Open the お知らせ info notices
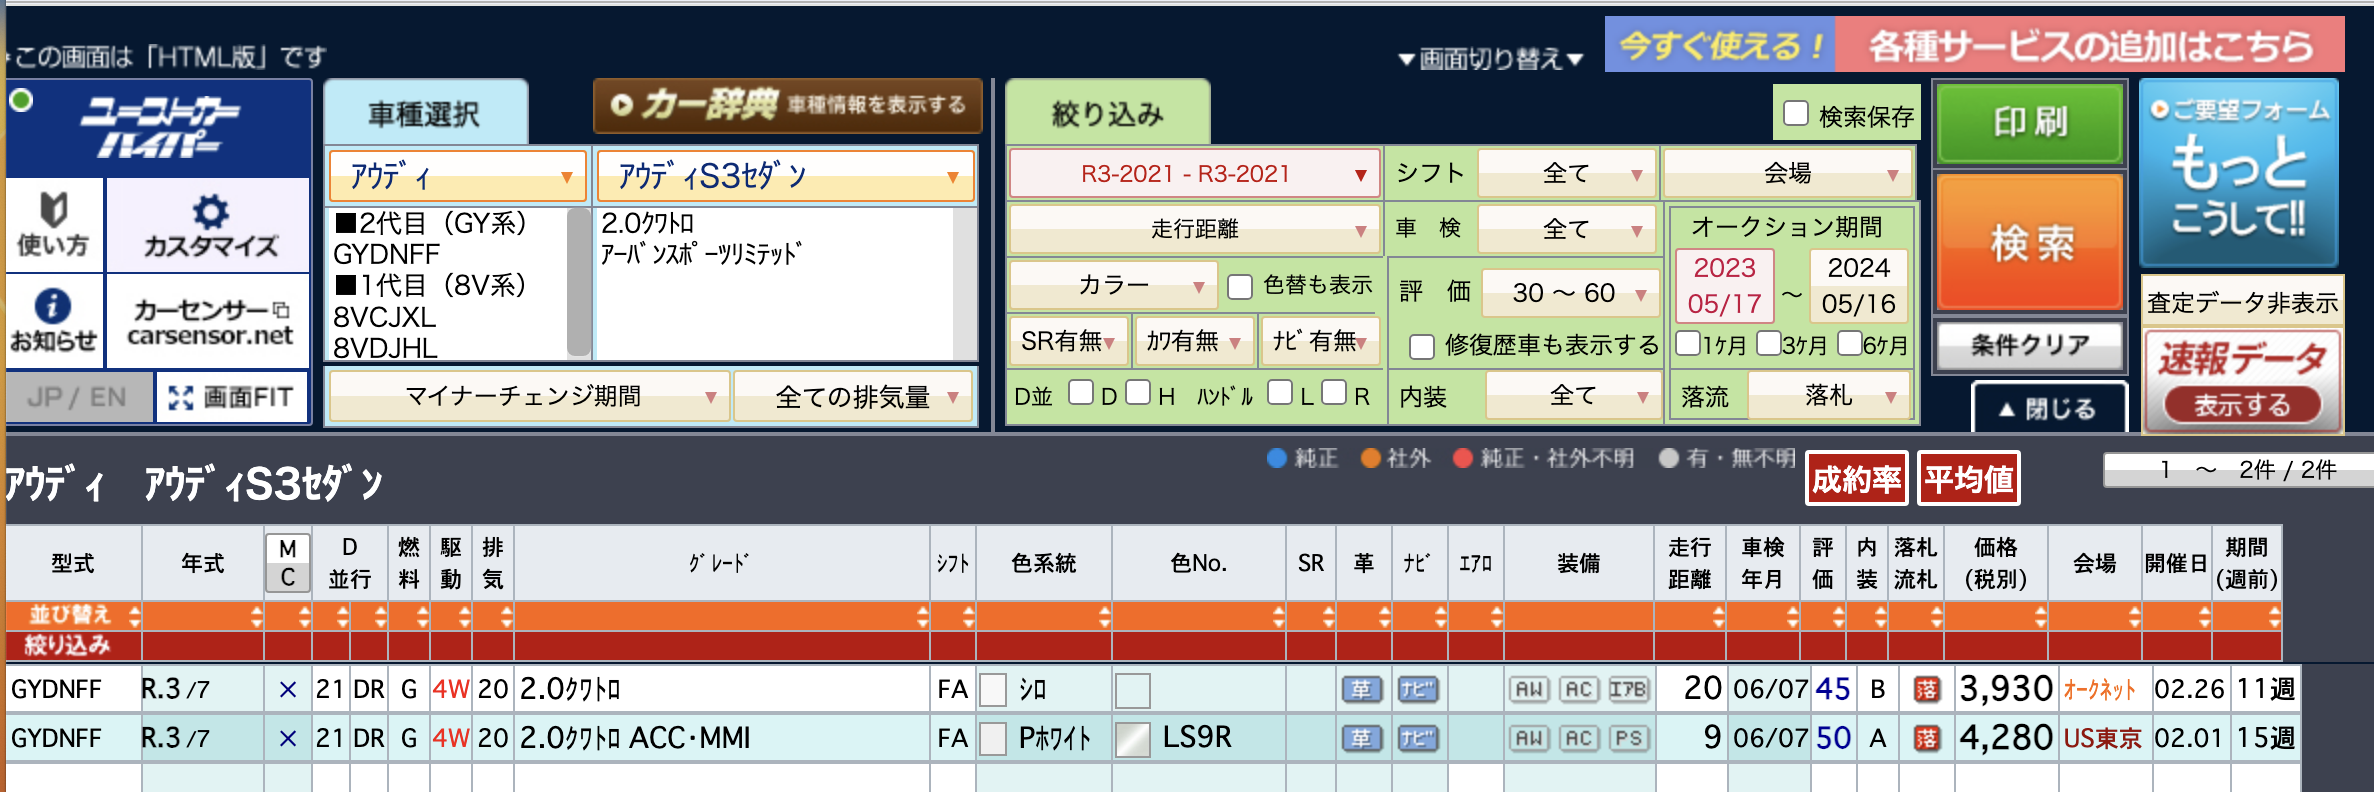This screenshot has height=792, width=2374. click(x=53, y=320)
